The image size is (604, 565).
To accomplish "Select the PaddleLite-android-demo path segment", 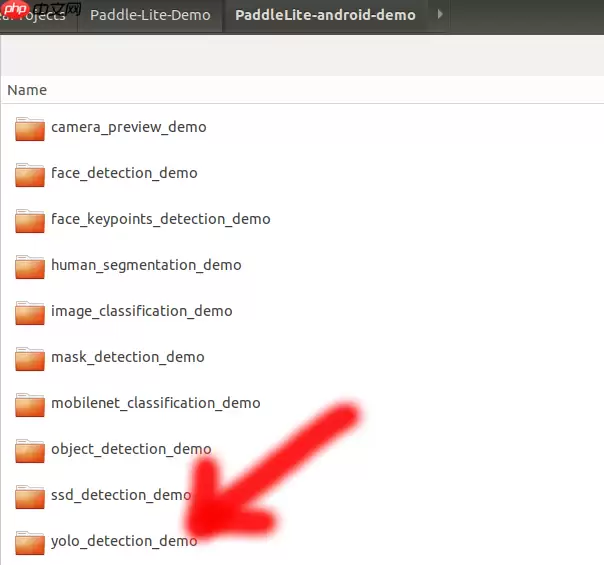I will tap(325, 16).
